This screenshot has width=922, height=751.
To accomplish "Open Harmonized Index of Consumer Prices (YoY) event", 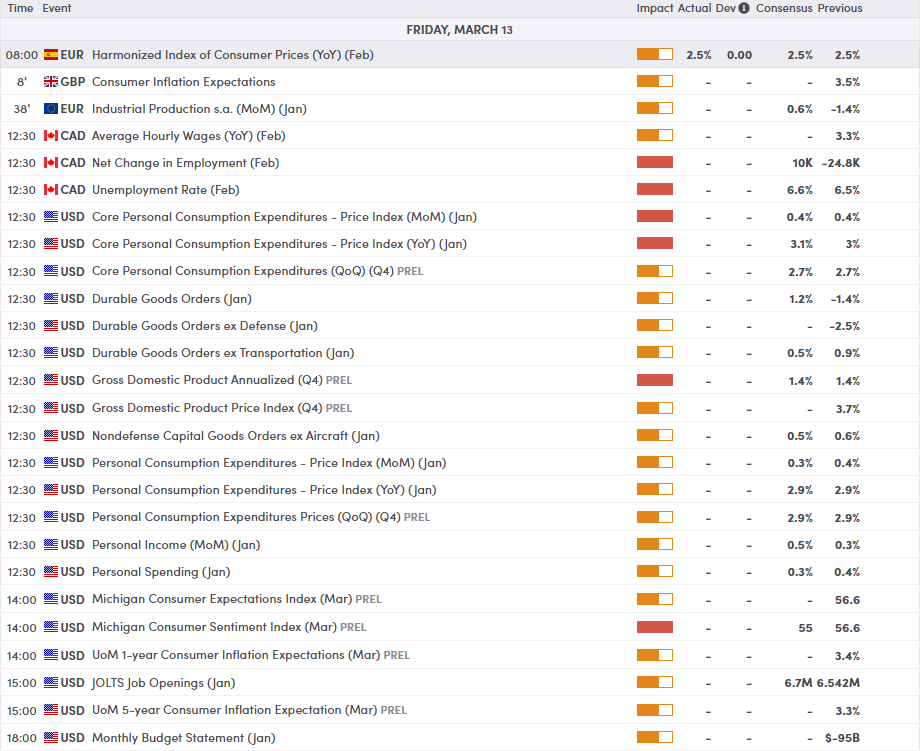I will [232, 55].
